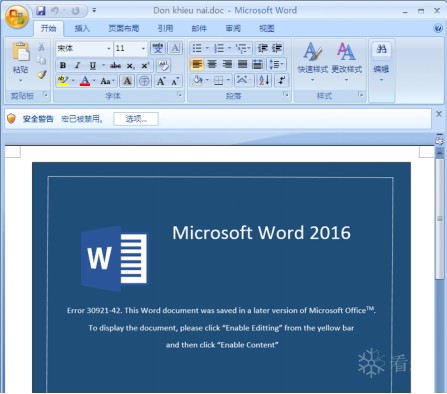Toggle italic formatting
Screen dimensions: 447x394
(x=78, y=65)
